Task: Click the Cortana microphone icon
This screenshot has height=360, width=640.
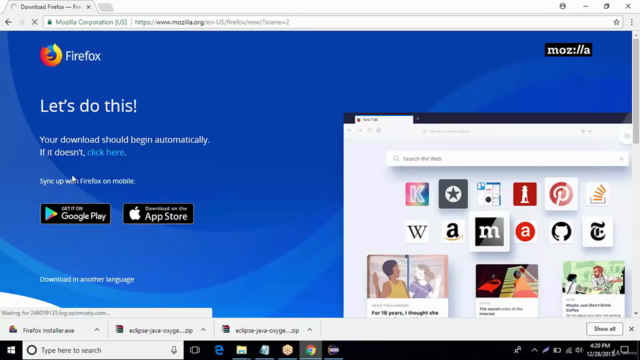Action: [174, 350]
